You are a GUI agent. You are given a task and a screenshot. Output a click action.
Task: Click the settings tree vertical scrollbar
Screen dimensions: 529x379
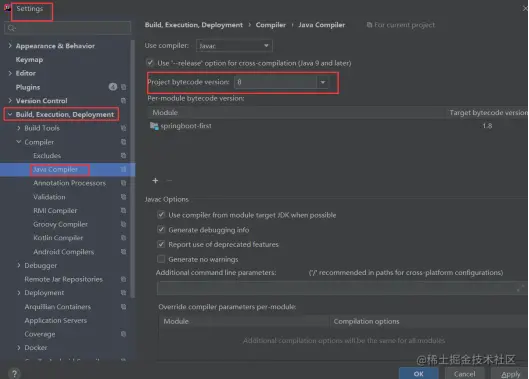[133, 169]
